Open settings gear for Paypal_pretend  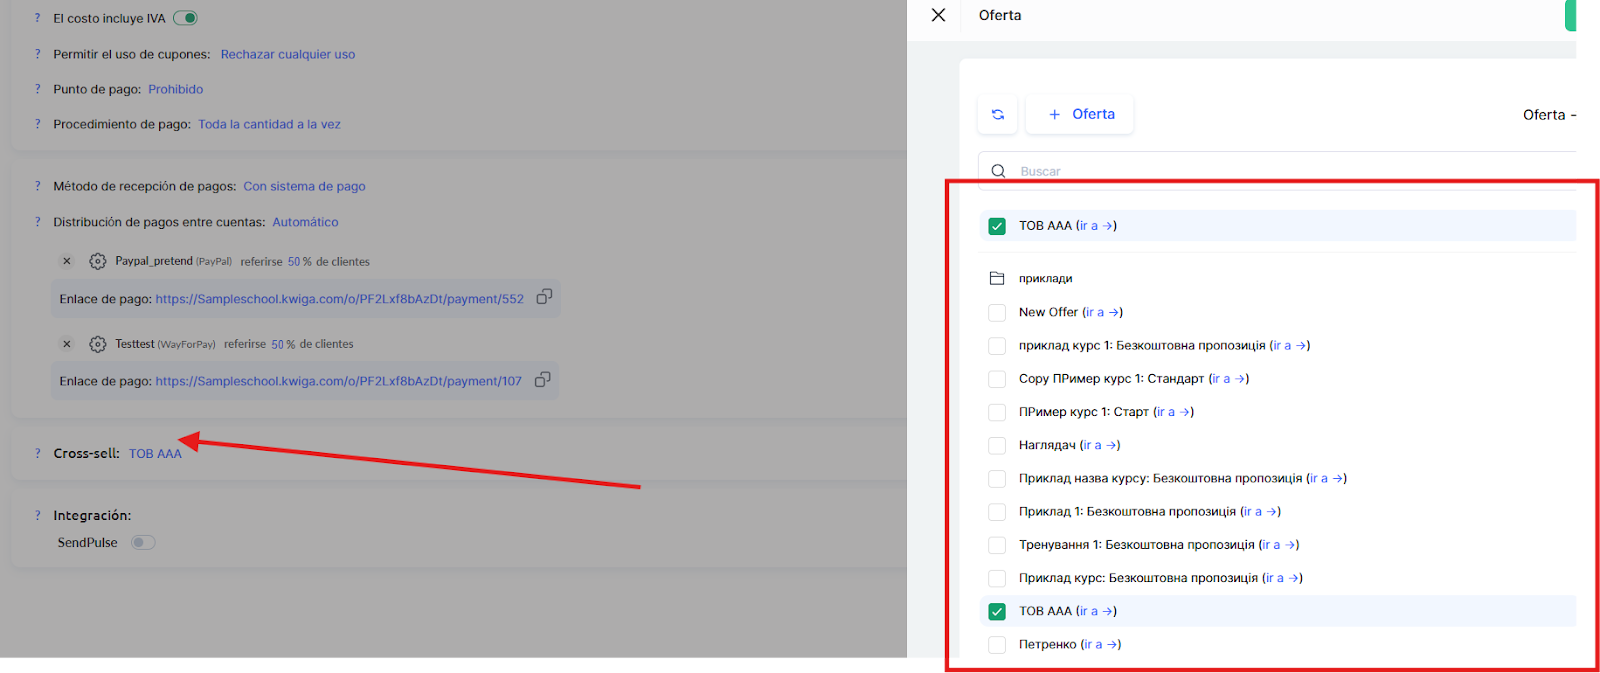(97, 261)
